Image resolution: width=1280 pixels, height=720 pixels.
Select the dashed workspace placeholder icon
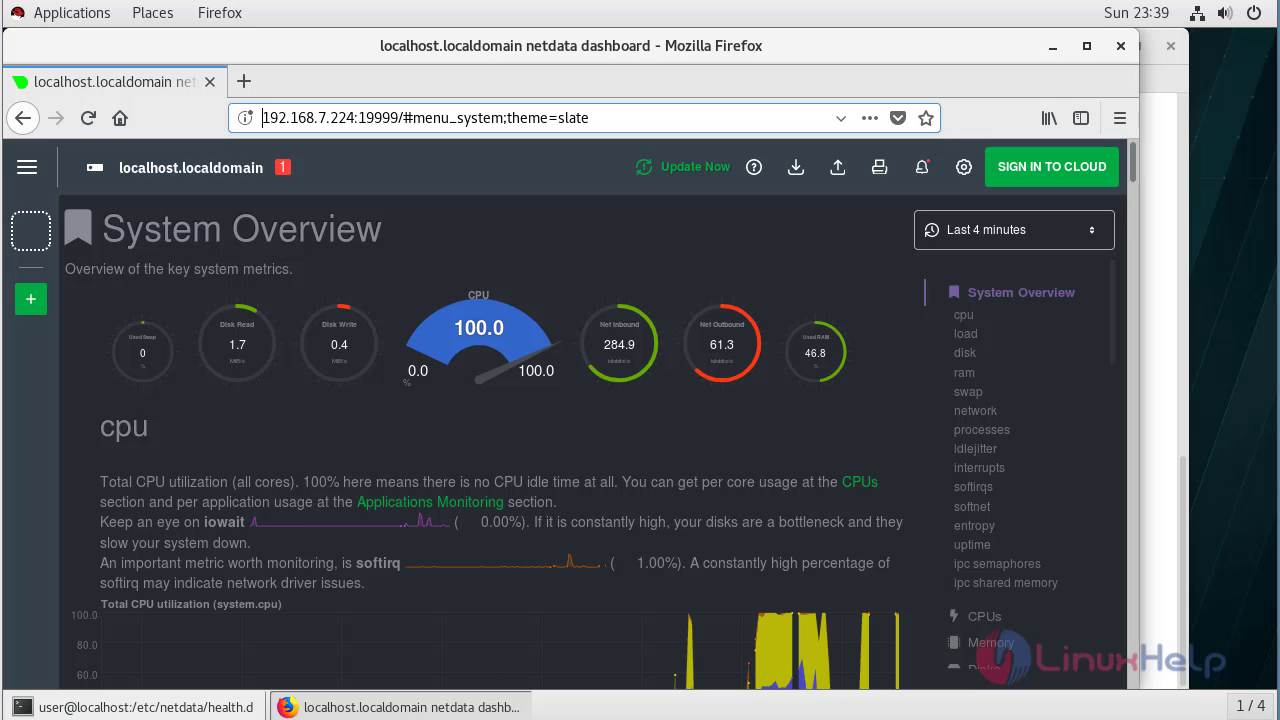coord(31,231)
